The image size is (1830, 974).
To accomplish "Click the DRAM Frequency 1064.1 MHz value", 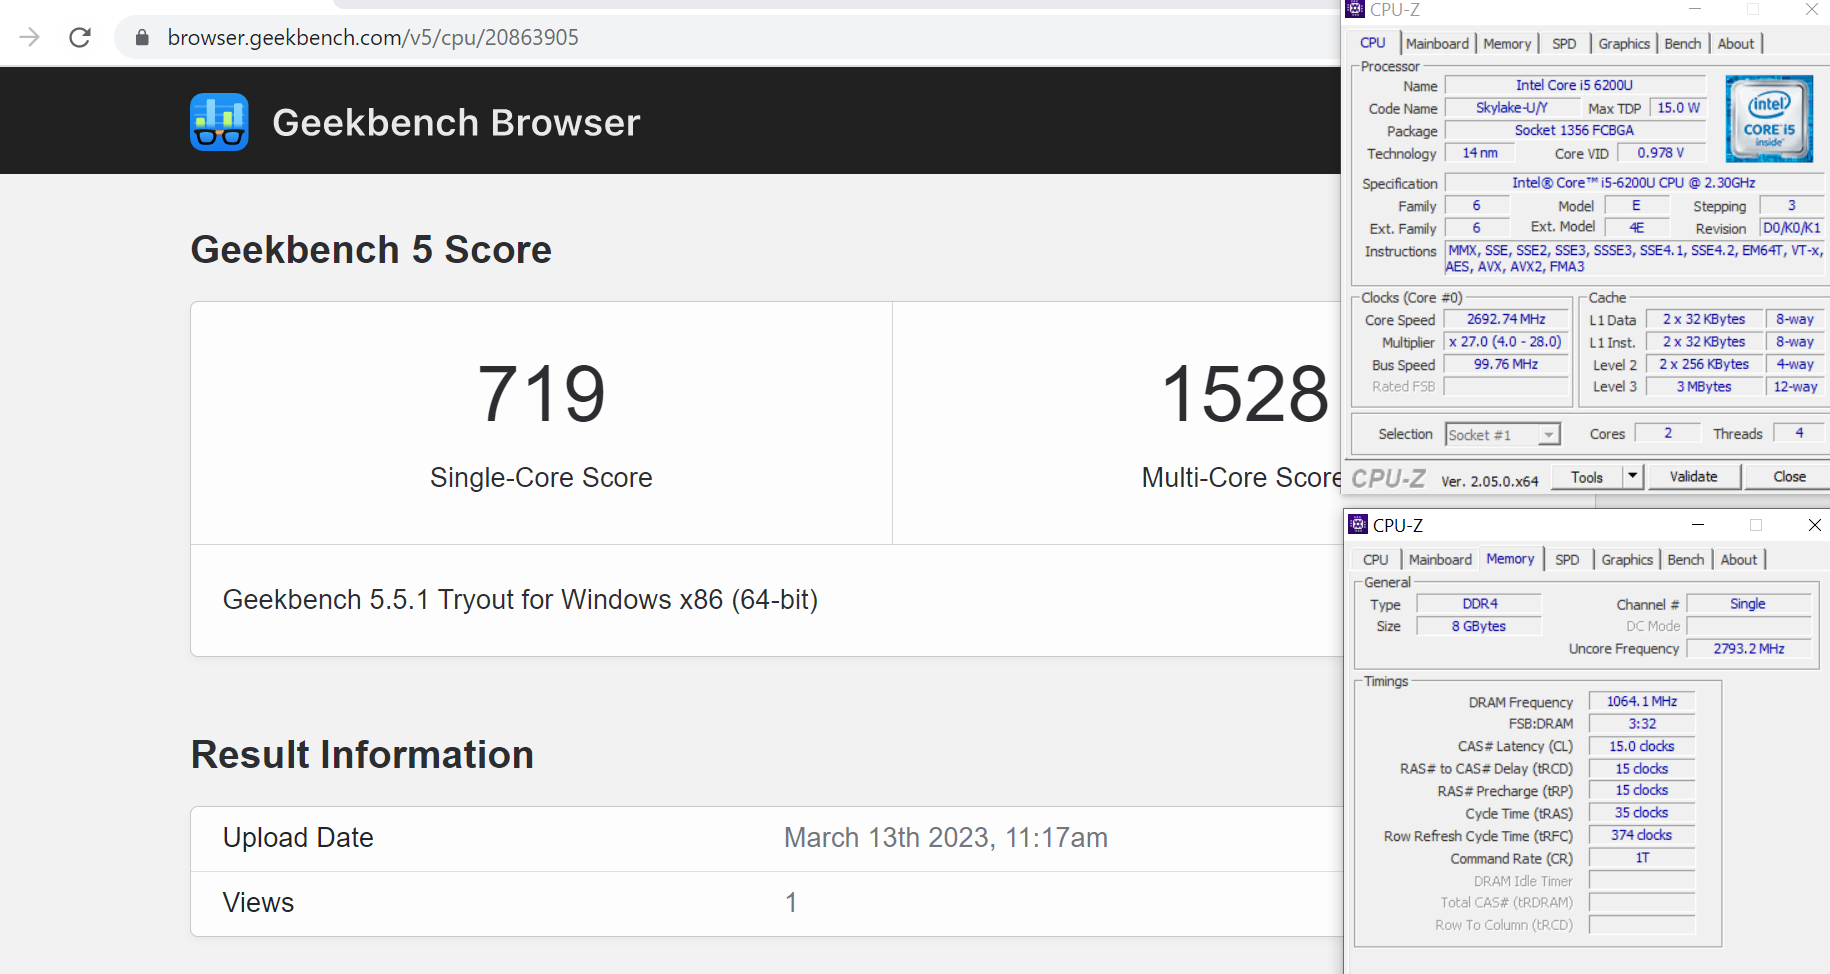I will [x=1642, y=702].
